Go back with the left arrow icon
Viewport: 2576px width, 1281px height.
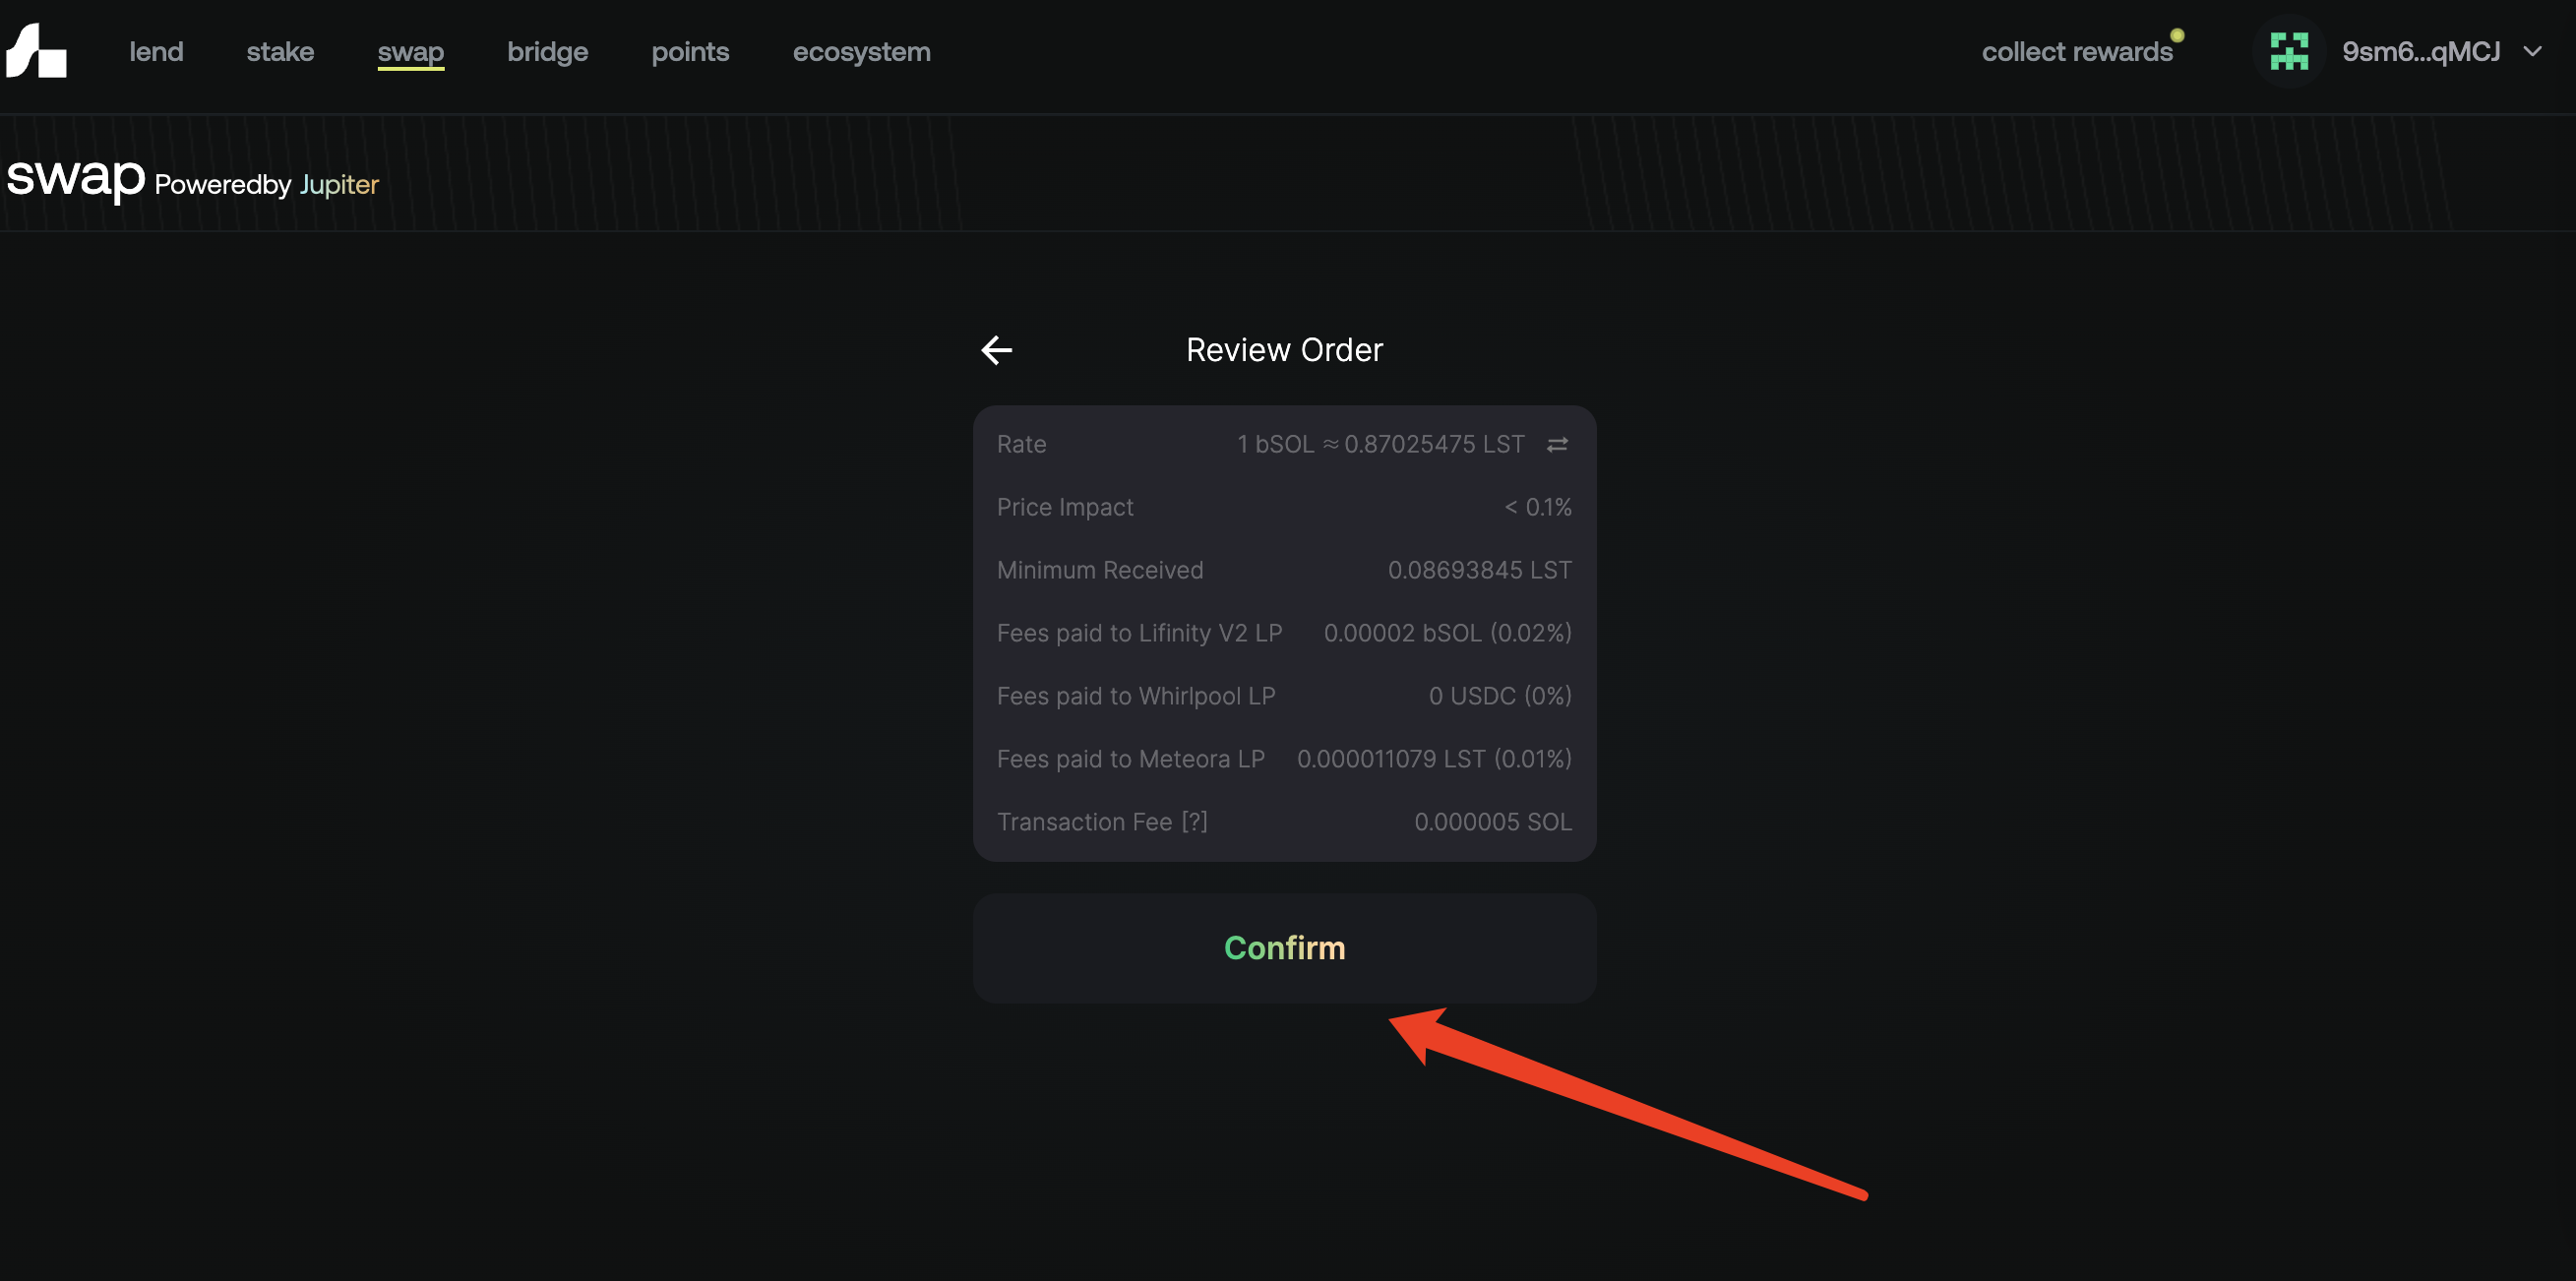tap(996, 350)
